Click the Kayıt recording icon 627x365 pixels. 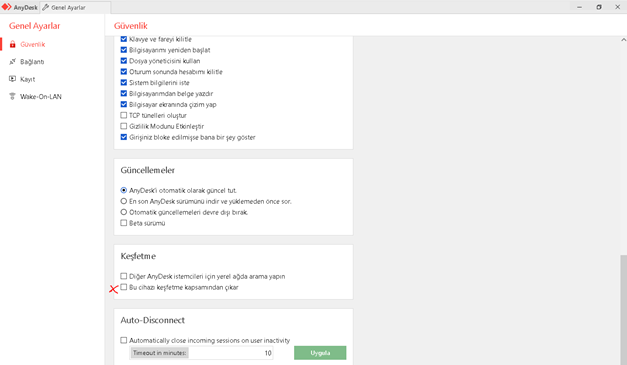[12, 79]
